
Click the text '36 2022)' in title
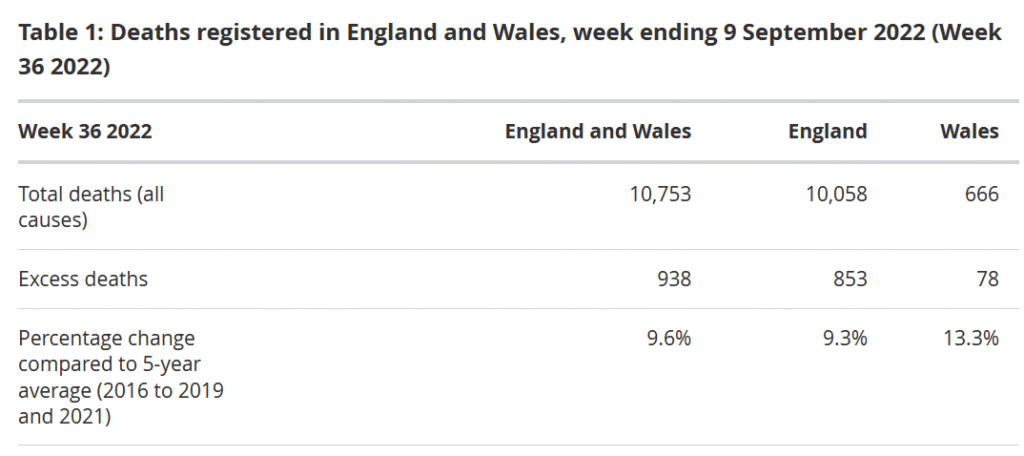point(64,67)
